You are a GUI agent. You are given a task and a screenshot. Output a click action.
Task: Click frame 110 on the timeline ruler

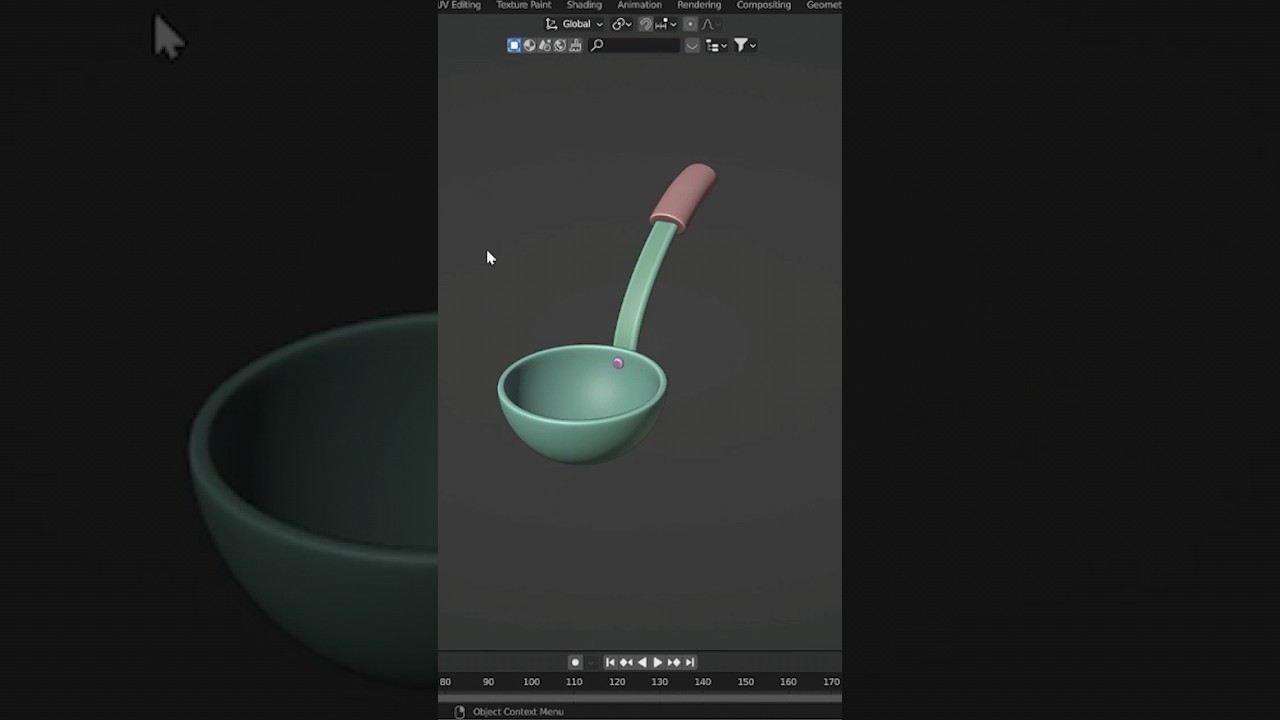574,682
